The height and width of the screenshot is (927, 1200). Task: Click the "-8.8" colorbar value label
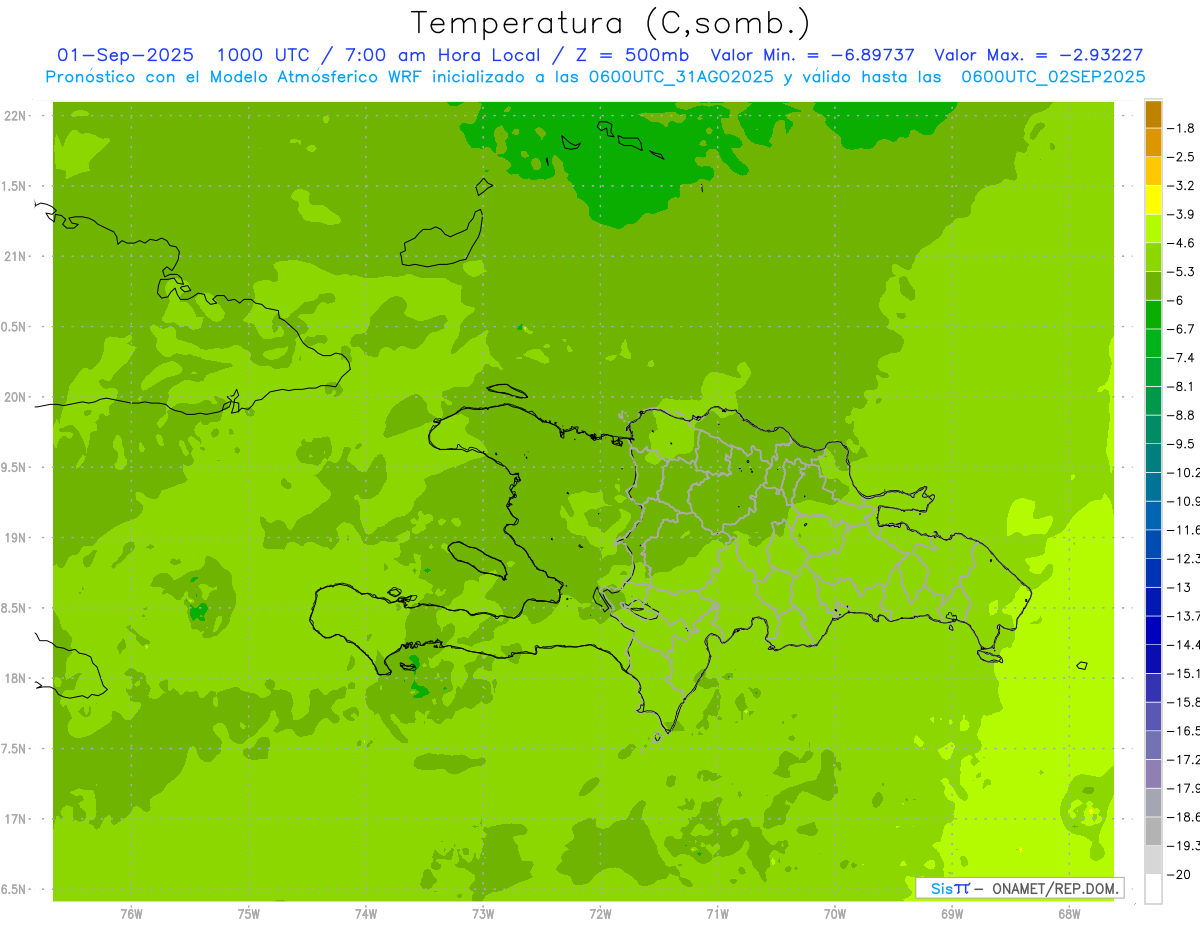pos(1180,415)
